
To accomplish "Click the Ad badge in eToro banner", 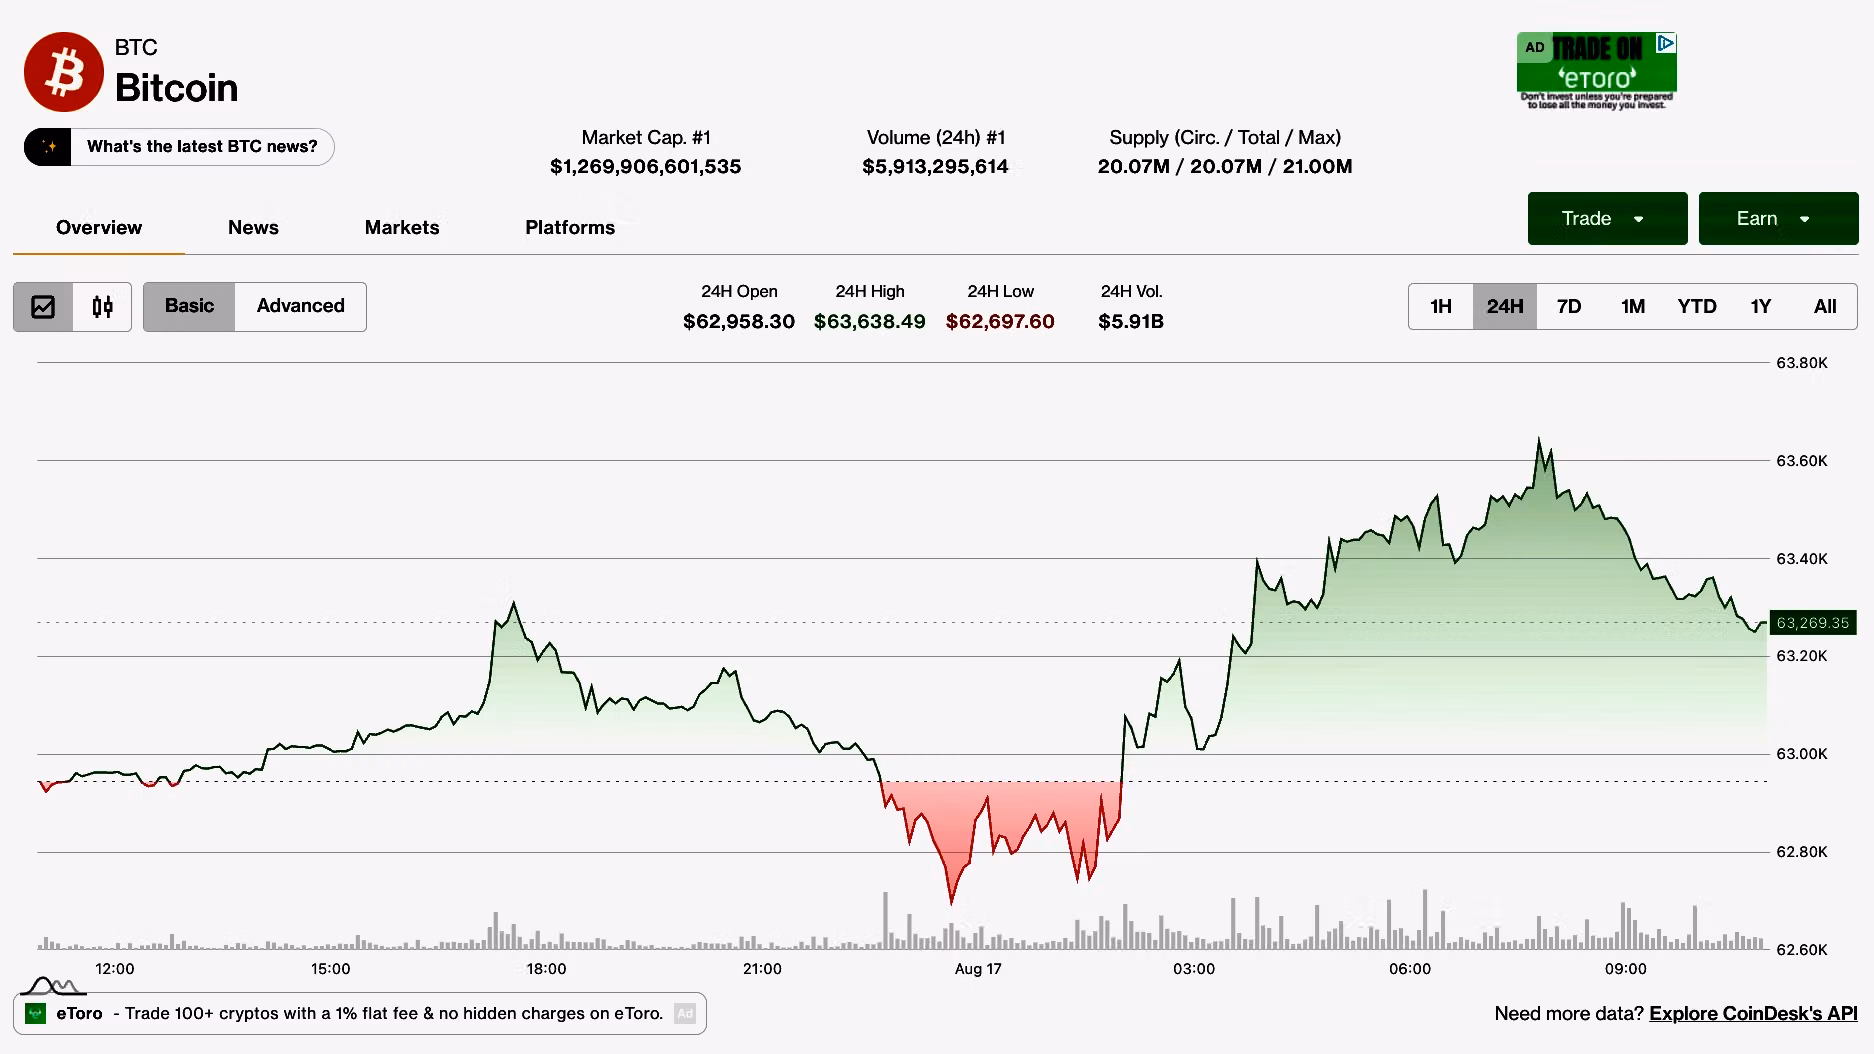I will point(685,1013).
